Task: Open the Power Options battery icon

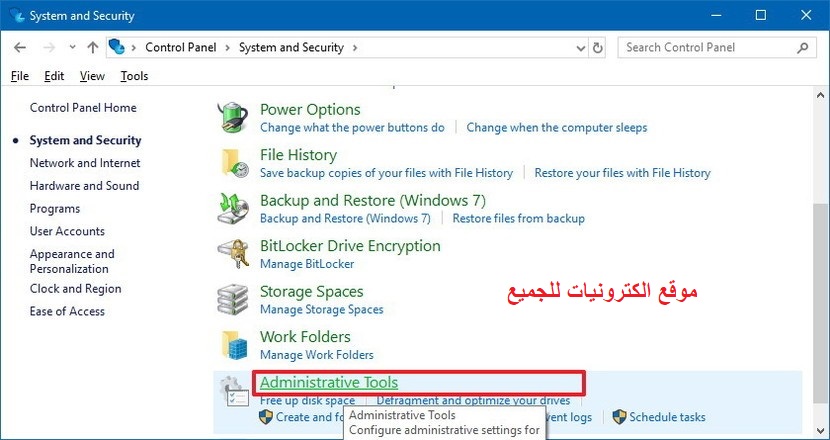Action: pos(232,117)
